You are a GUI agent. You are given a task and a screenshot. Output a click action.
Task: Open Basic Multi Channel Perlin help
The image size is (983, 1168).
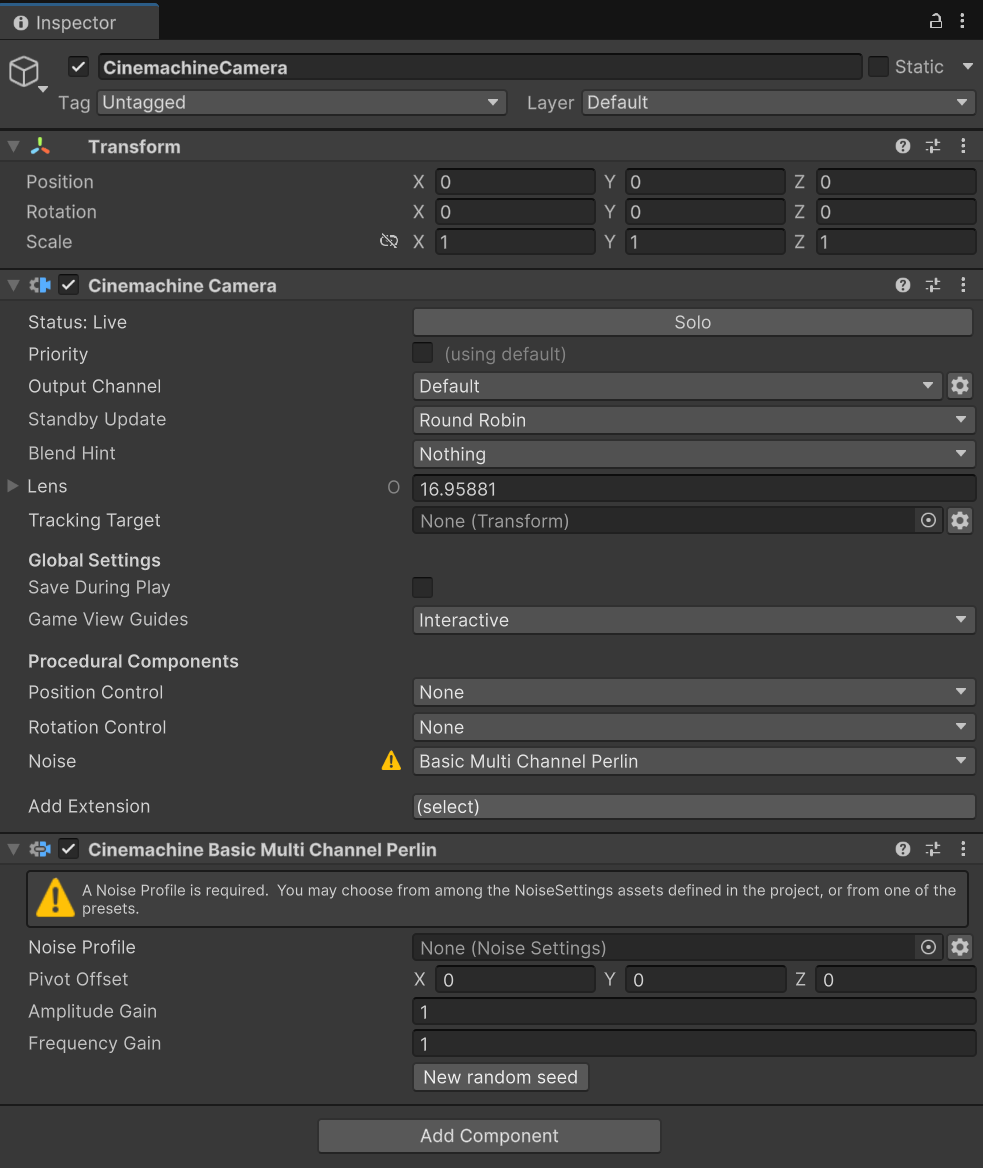[x=903, y=849]
